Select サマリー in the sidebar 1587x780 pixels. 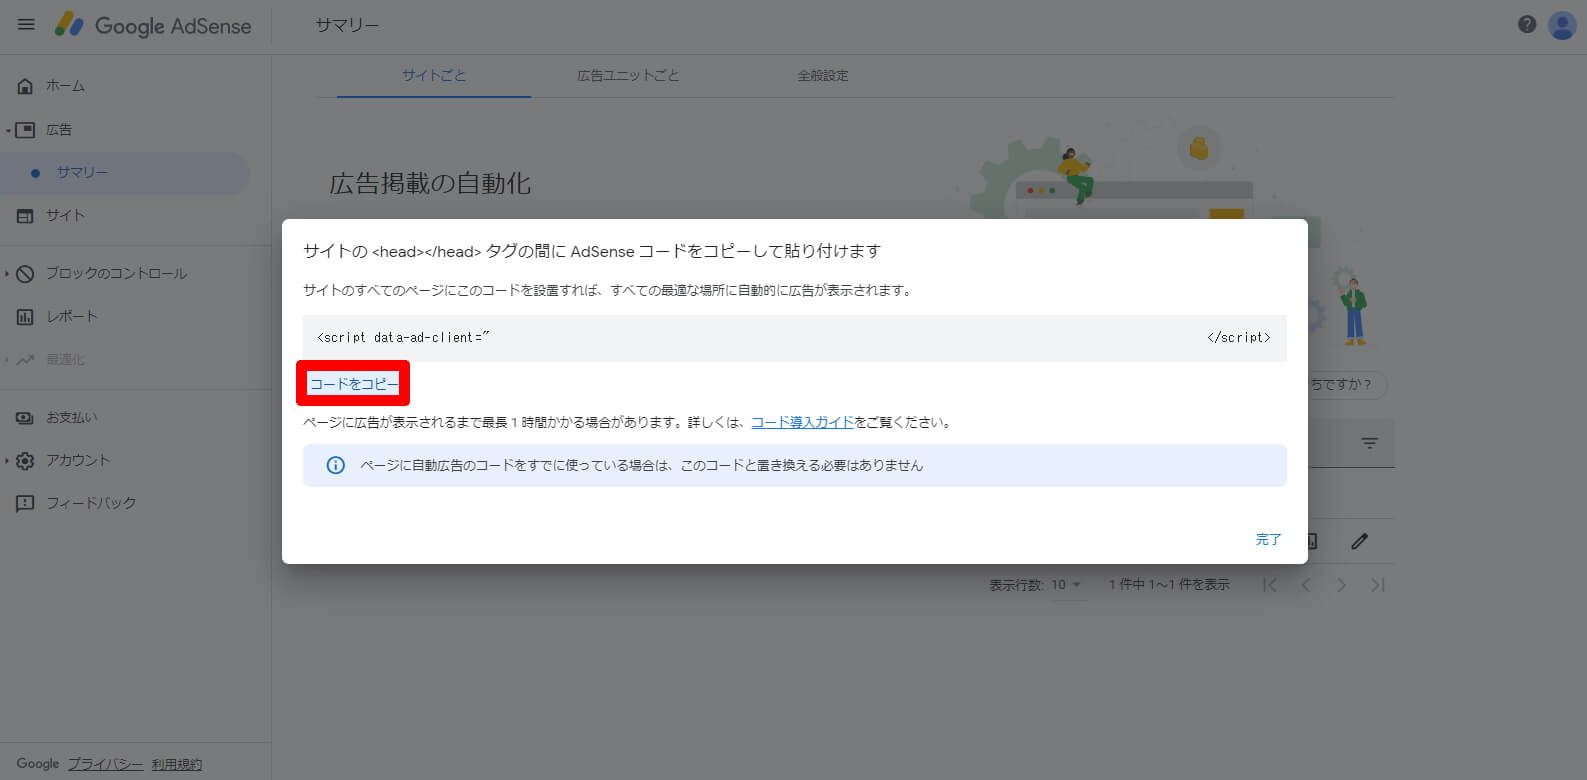pyautogui.click(x=124, y=173)
